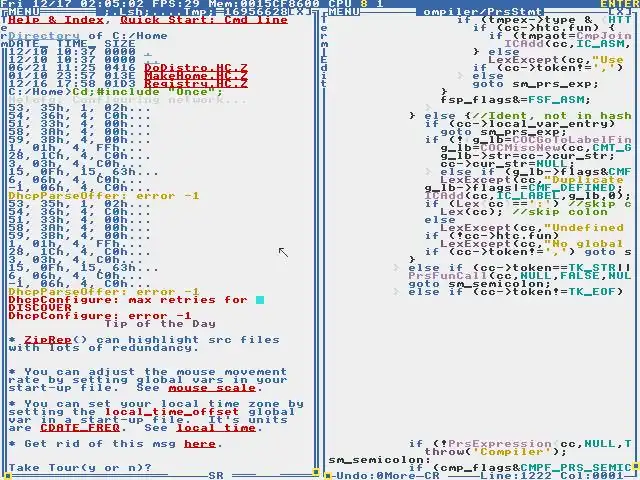The width and height of the screenshot is (640, 480).
Task: Open the Registry.HC.Z file link
Action: pos(196,84)
